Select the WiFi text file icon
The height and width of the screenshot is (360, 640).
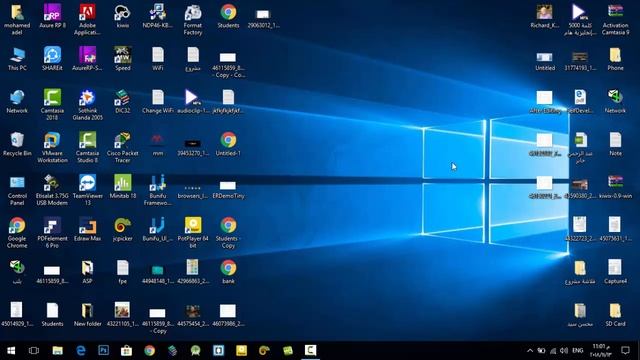point(158,59)
